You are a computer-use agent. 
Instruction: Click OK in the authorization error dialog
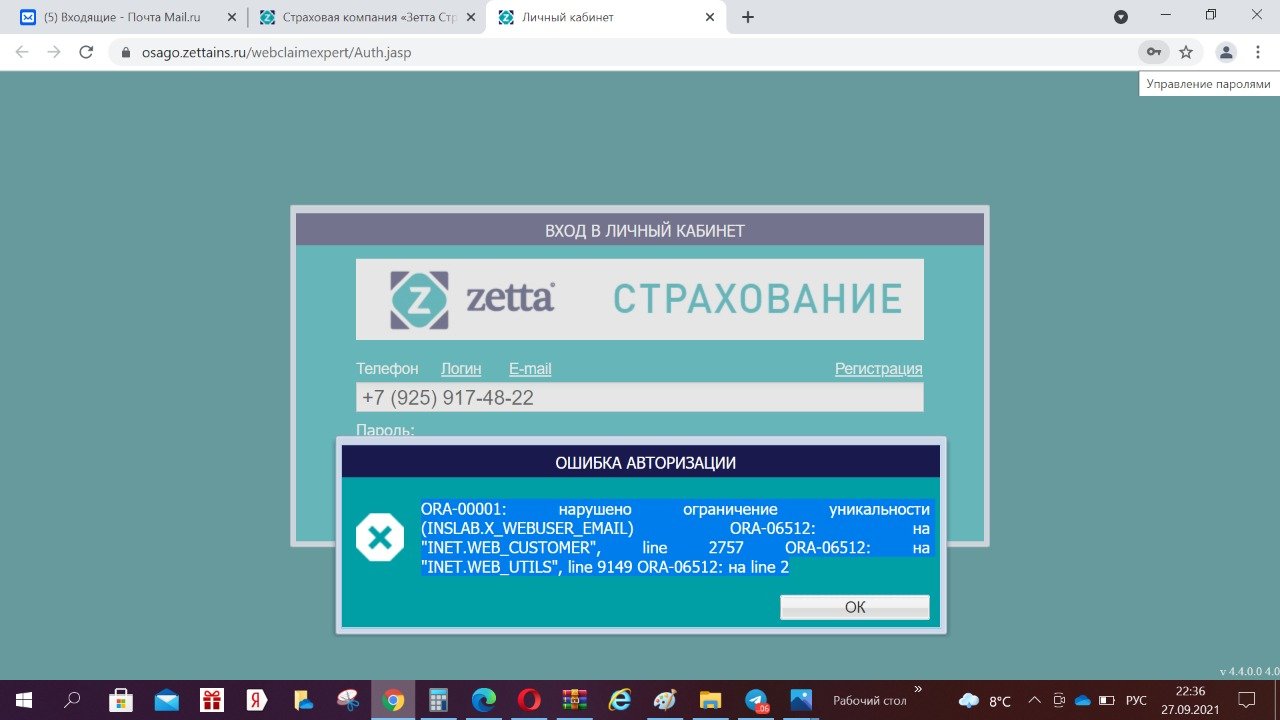[855, 607]
